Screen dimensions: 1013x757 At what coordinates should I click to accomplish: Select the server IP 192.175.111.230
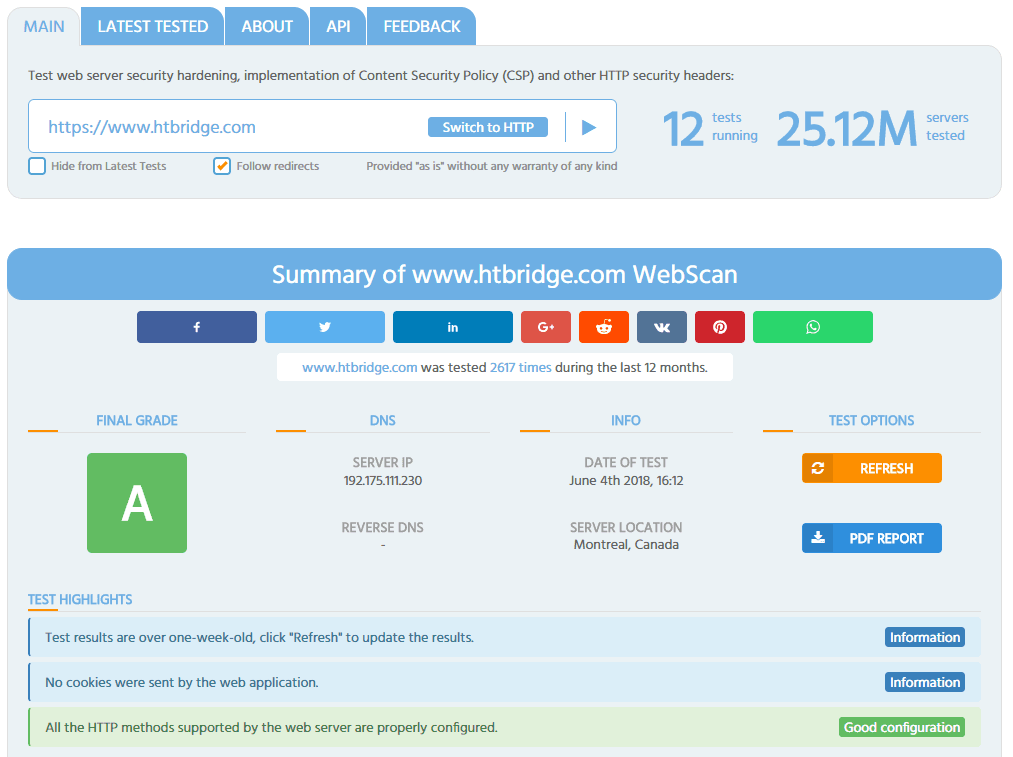point(383,481)
